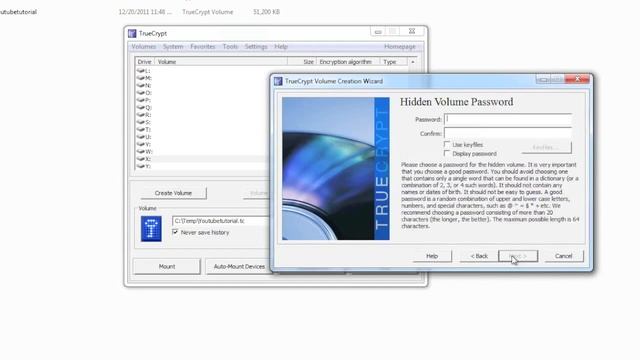Uncheck Never save history option
Screen dimensions: 640x360
[x=176, y=232]
